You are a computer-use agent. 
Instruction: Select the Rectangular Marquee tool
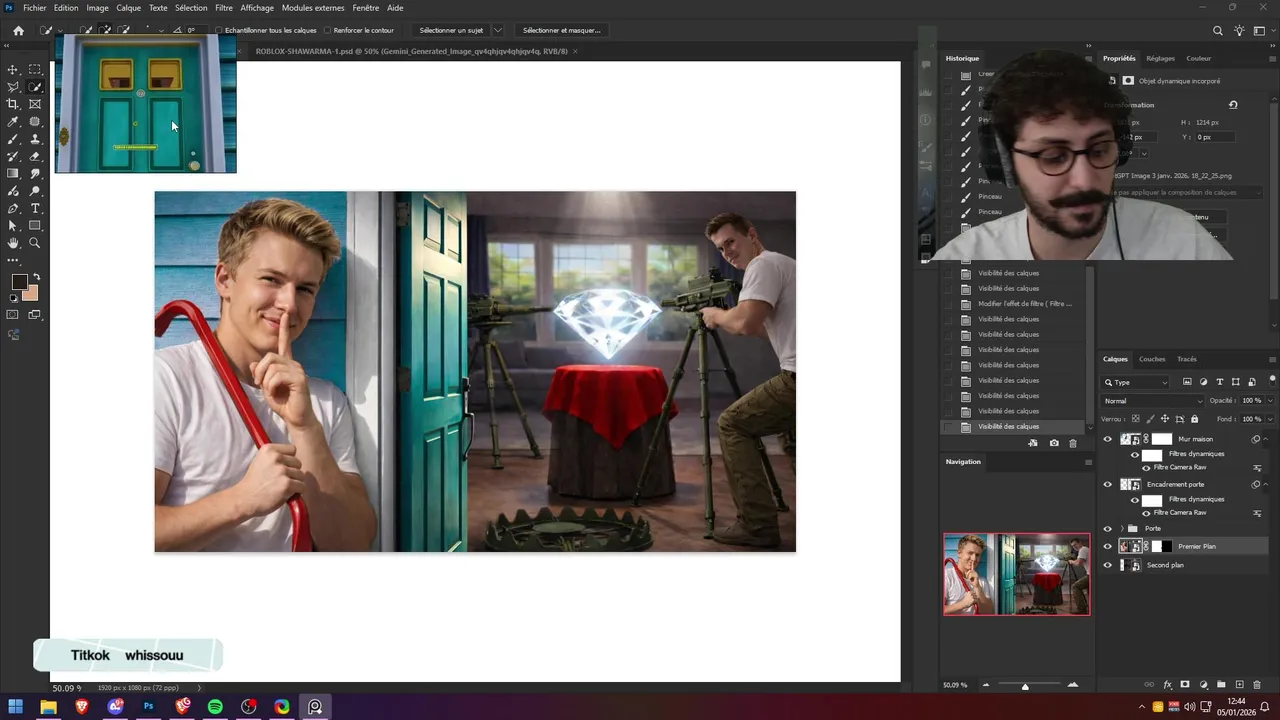coord(35,69)
